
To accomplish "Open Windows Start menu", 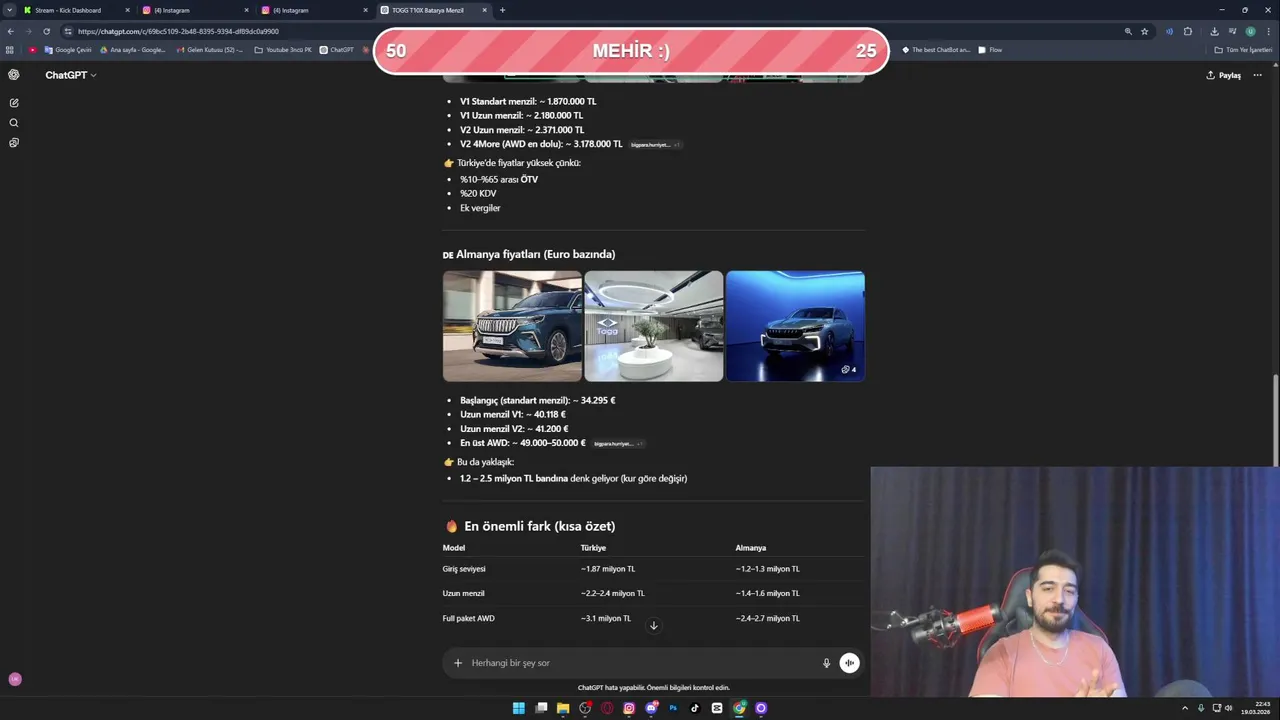I will 518,708.
